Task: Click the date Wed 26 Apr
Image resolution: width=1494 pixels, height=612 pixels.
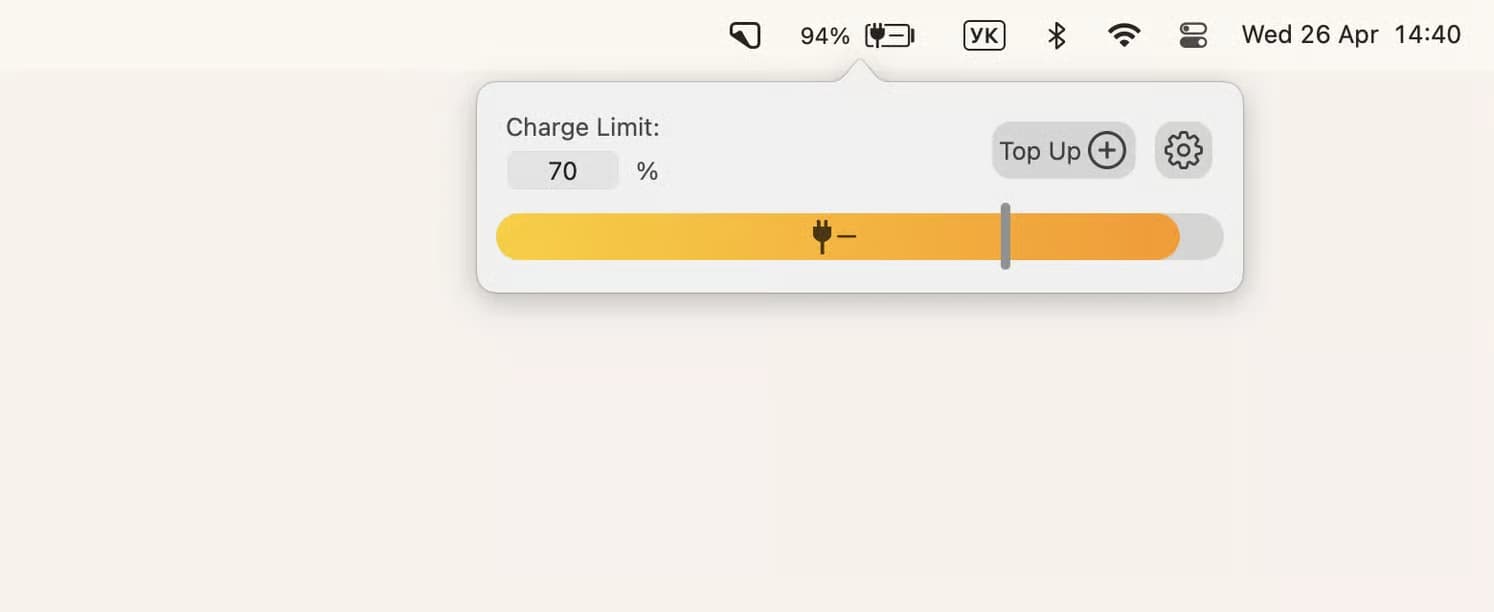Action: [1309, 35]
